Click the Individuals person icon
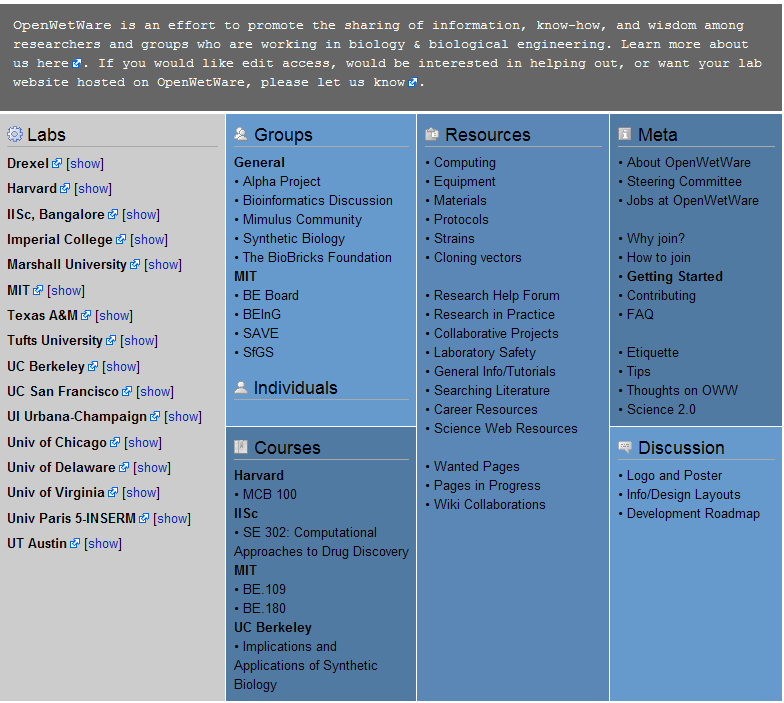The width and height of the screenshot is (784, 703). (x=241, y=388)
